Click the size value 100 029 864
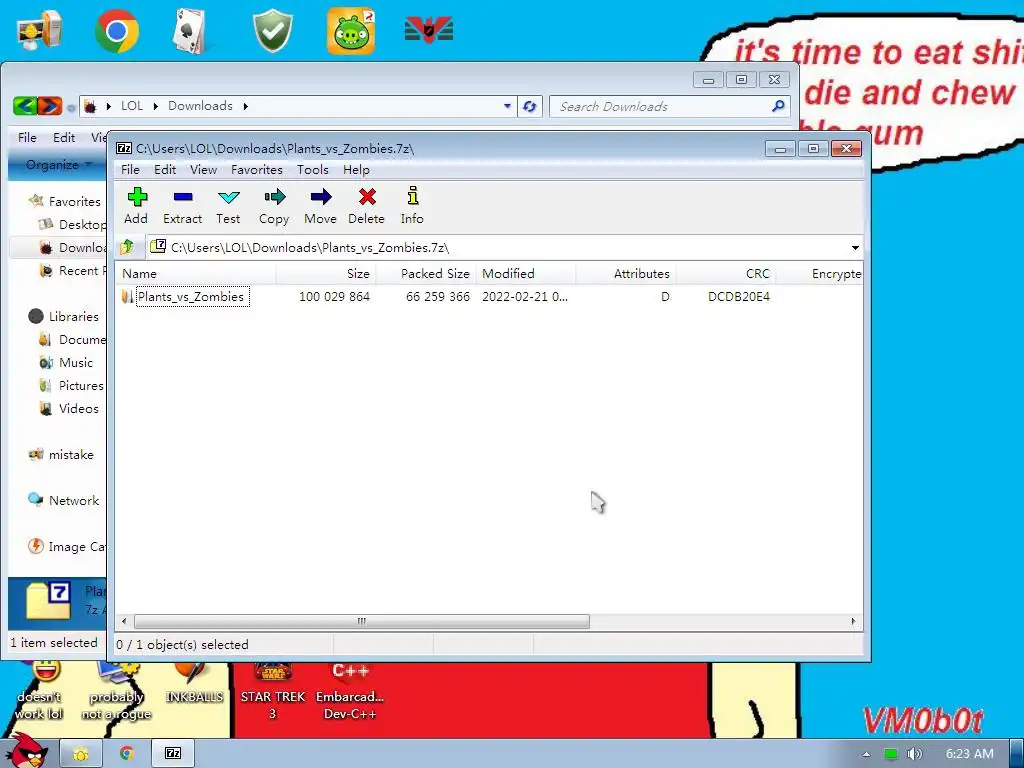The width and height of the screenshot is (1024, 768). (x=334, y=296)
